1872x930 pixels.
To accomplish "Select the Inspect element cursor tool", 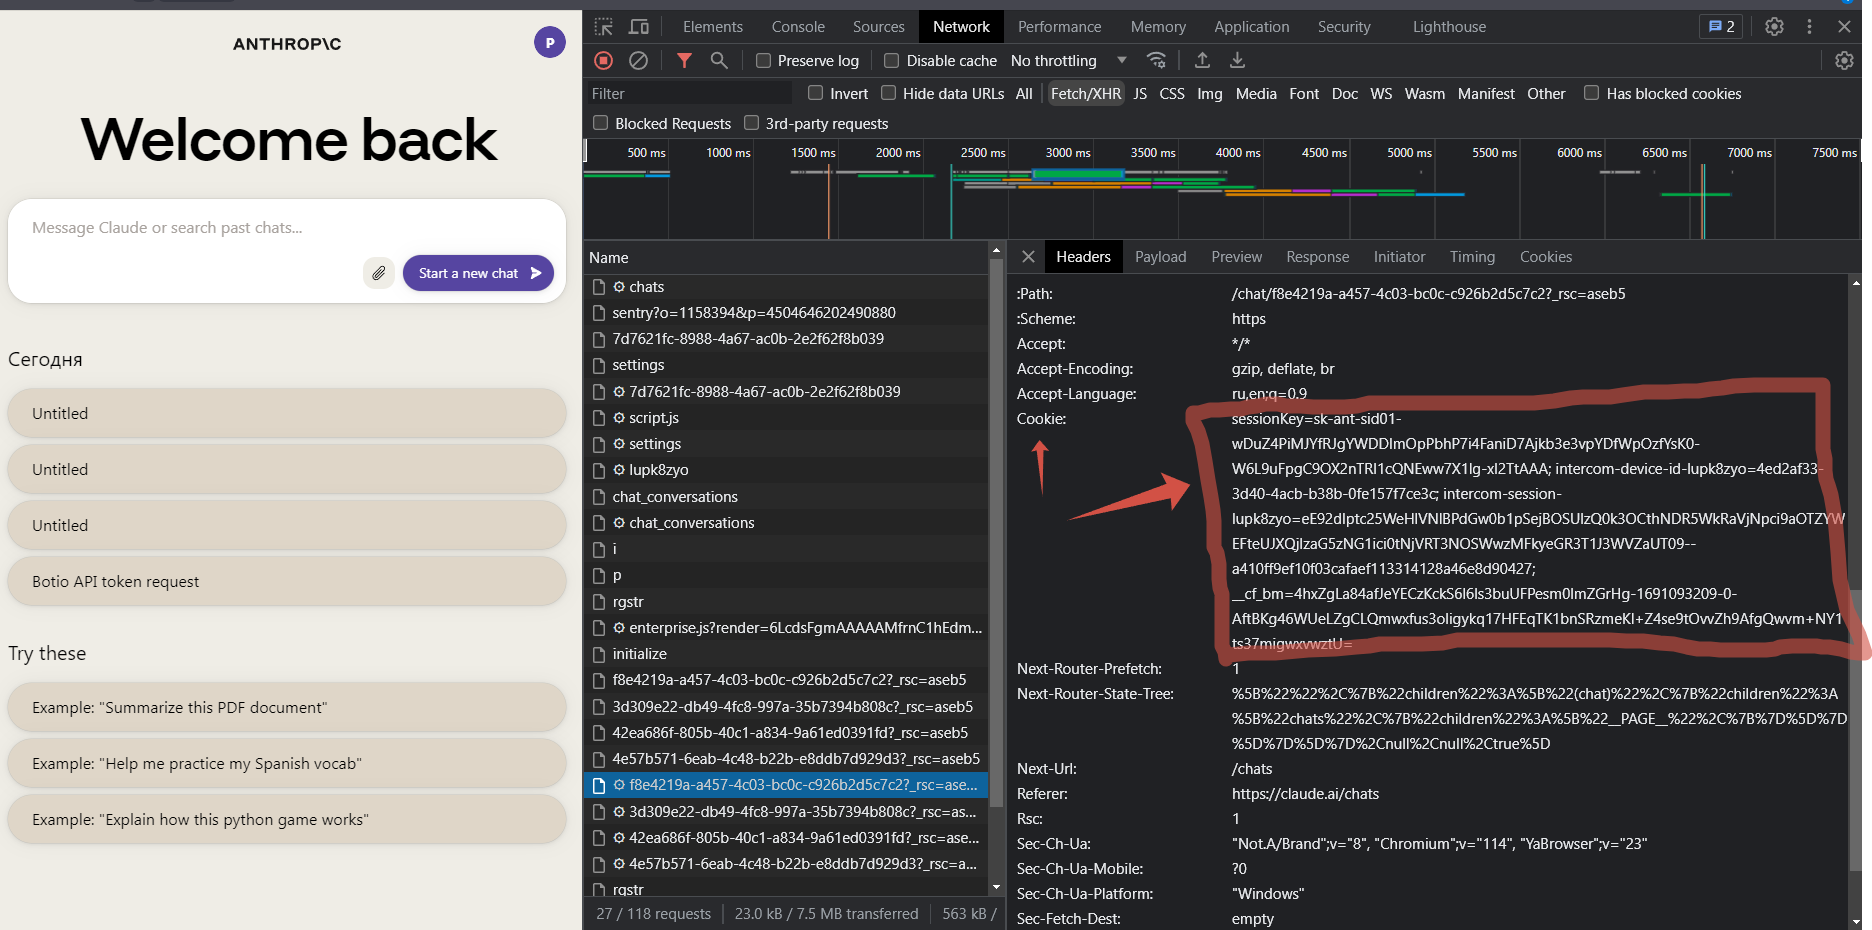I will click(x=602, y=26).
